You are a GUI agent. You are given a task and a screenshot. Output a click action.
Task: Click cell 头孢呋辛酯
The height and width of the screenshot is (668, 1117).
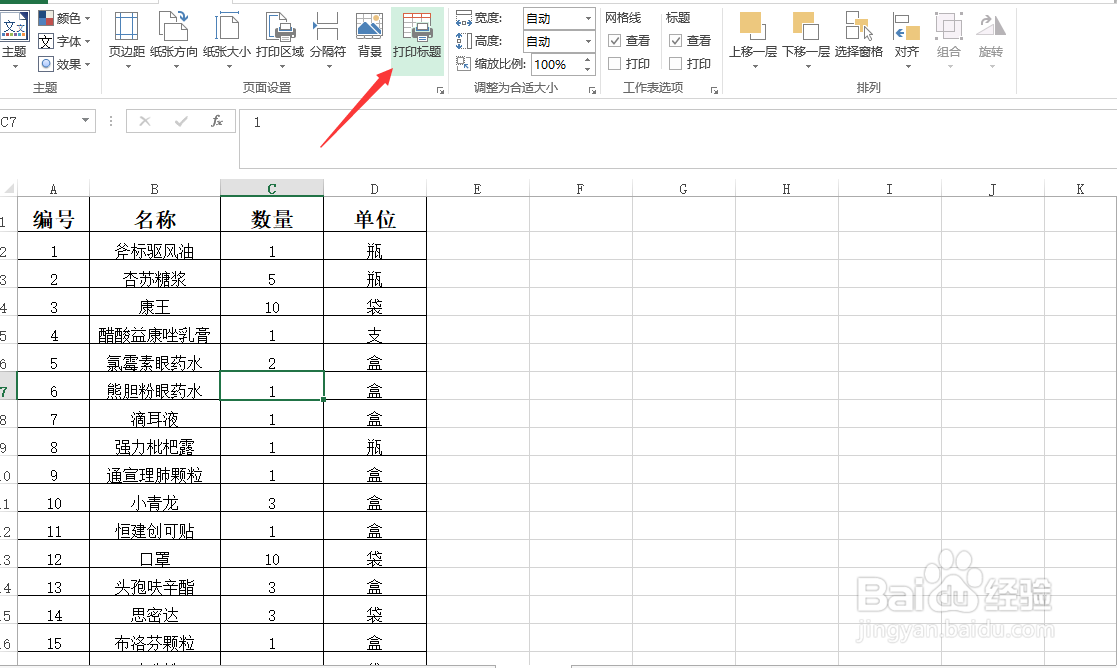155,583
